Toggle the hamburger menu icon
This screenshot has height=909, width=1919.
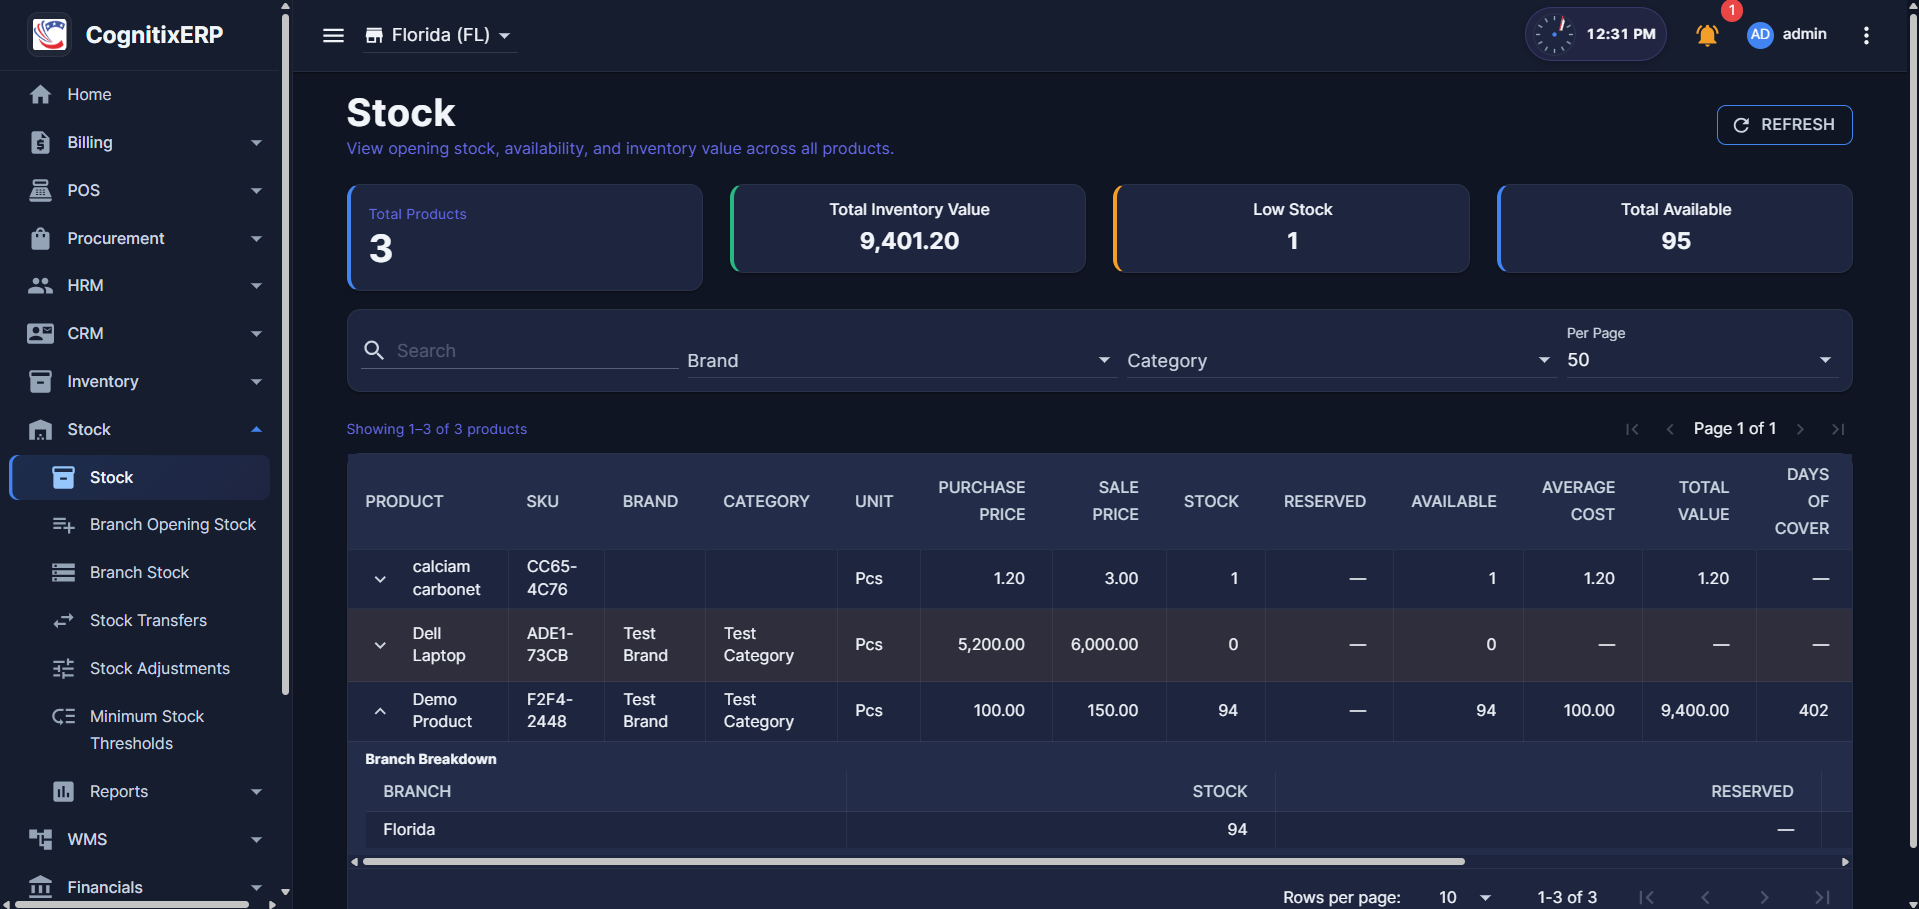point(333,35)
